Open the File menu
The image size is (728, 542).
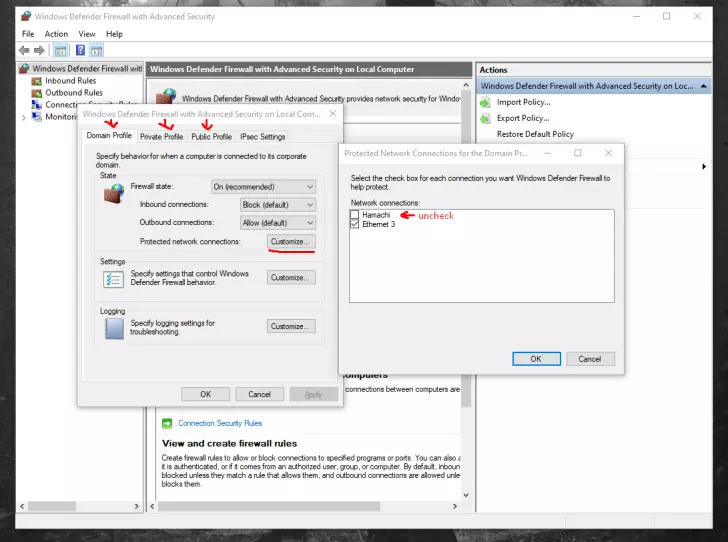pyautogui.click(x=28, y=34)
